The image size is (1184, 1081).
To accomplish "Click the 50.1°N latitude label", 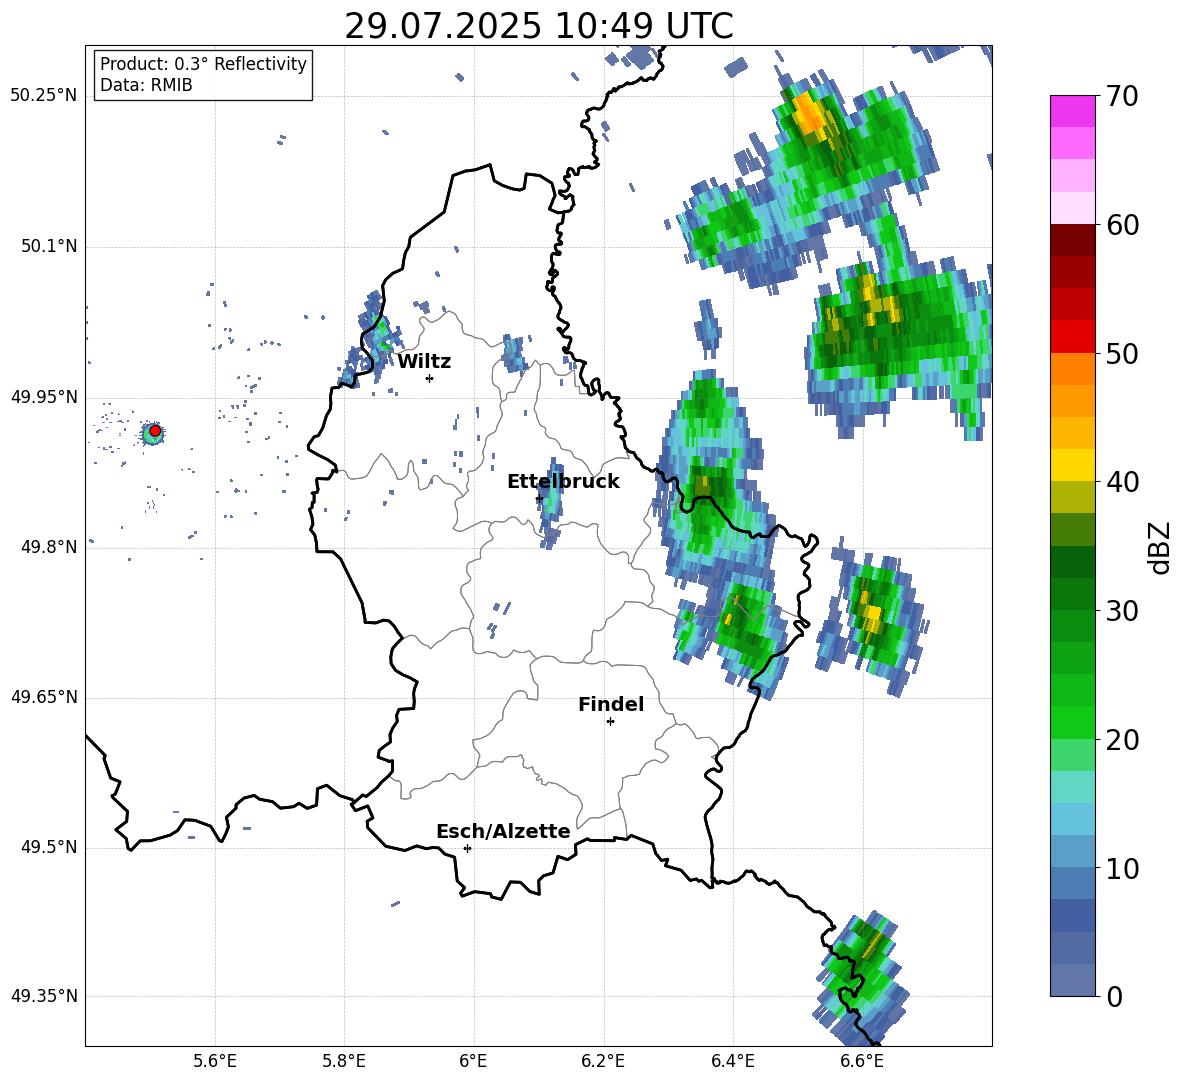I will click(48, 247).
